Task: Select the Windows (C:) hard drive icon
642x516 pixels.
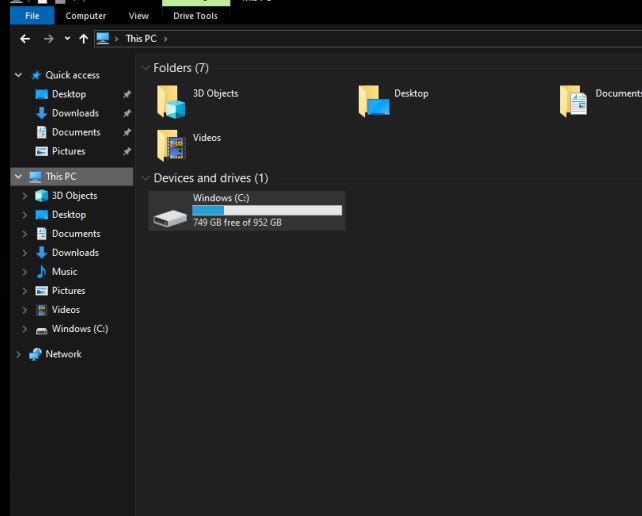Action: (x=170, y=218)
